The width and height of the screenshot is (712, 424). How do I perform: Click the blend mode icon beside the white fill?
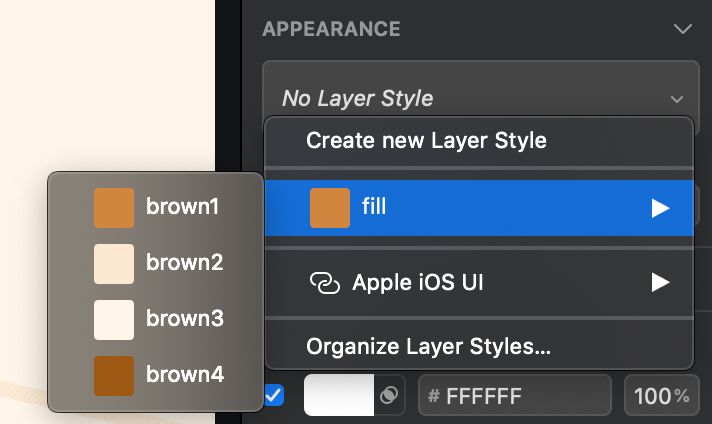pyautogui.click(x=390, y=396)
